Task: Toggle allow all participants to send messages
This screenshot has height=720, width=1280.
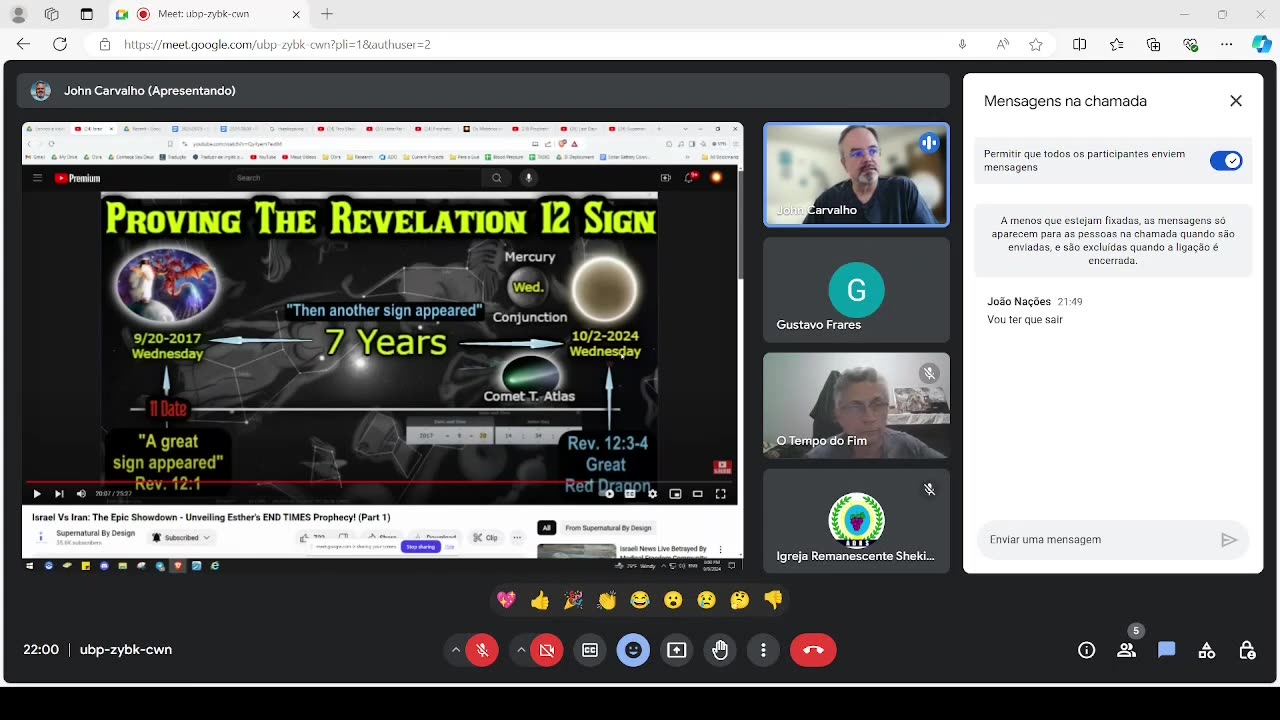Action: click(1226, 161)
